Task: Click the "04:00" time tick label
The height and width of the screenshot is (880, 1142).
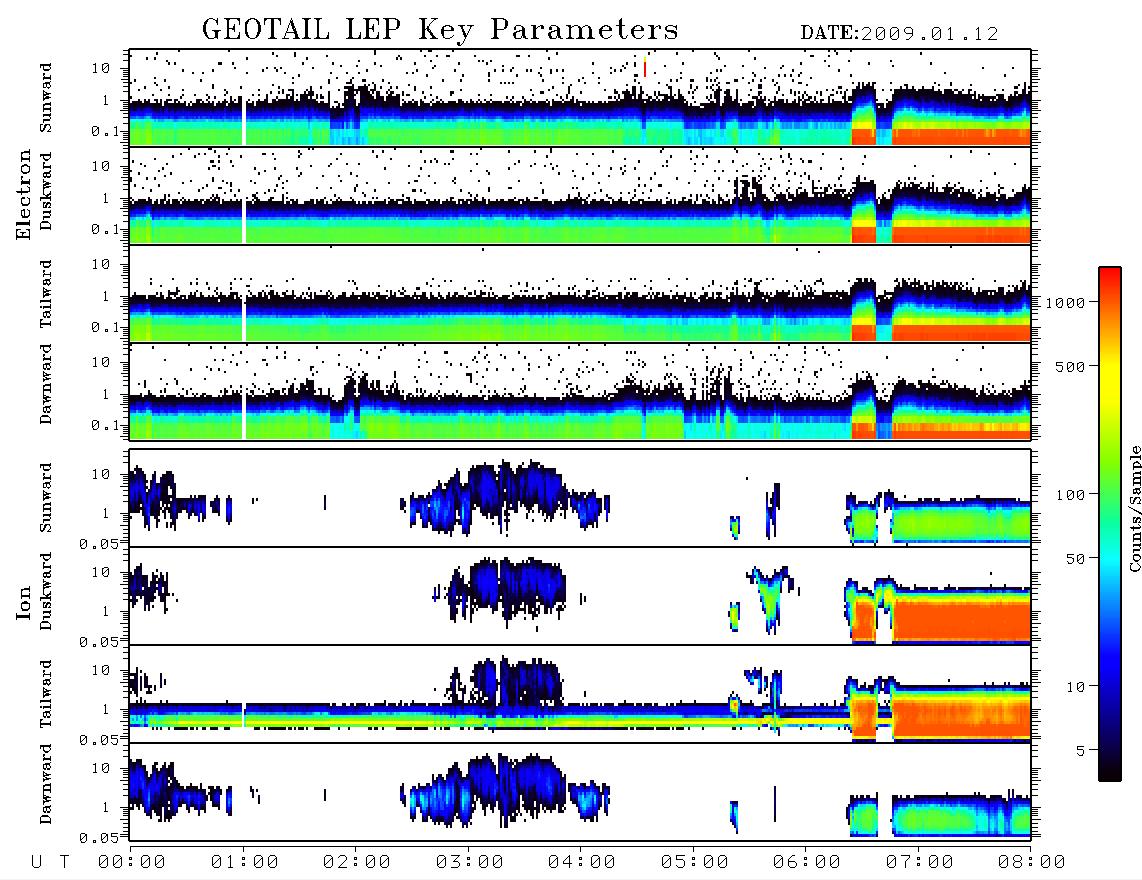Action: (582, 862)
